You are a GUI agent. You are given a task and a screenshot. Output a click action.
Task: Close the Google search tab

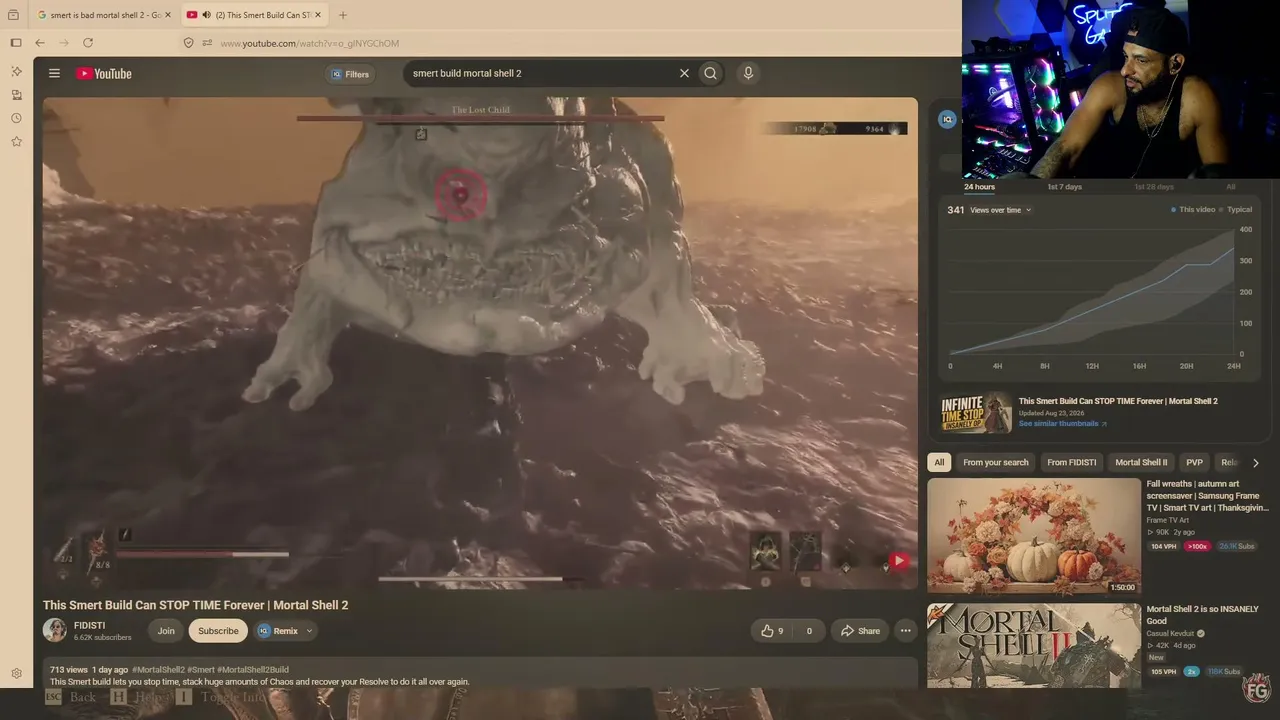[168, 15]
